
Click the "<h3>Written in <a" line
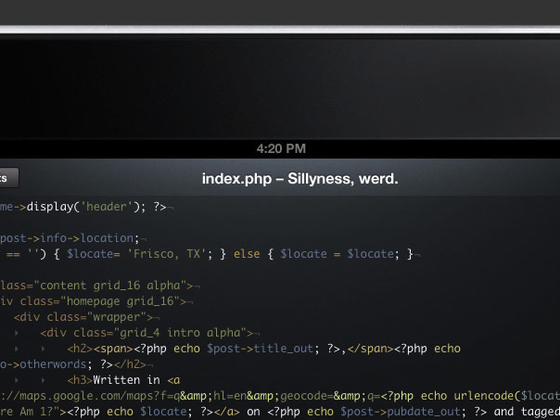pyautogui.click(x=124, y=380)
